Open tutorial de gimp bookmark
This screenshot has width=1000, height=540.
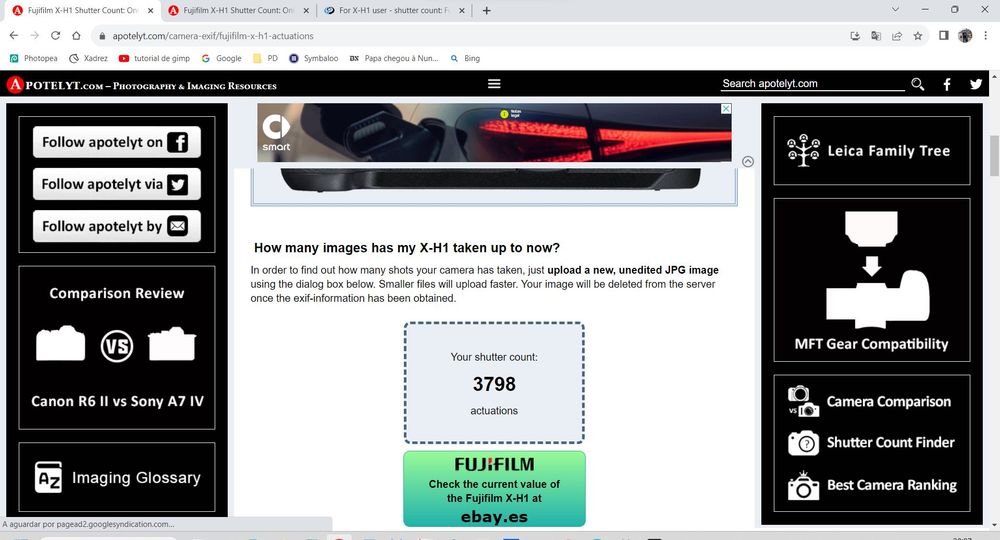coord(154,58)
